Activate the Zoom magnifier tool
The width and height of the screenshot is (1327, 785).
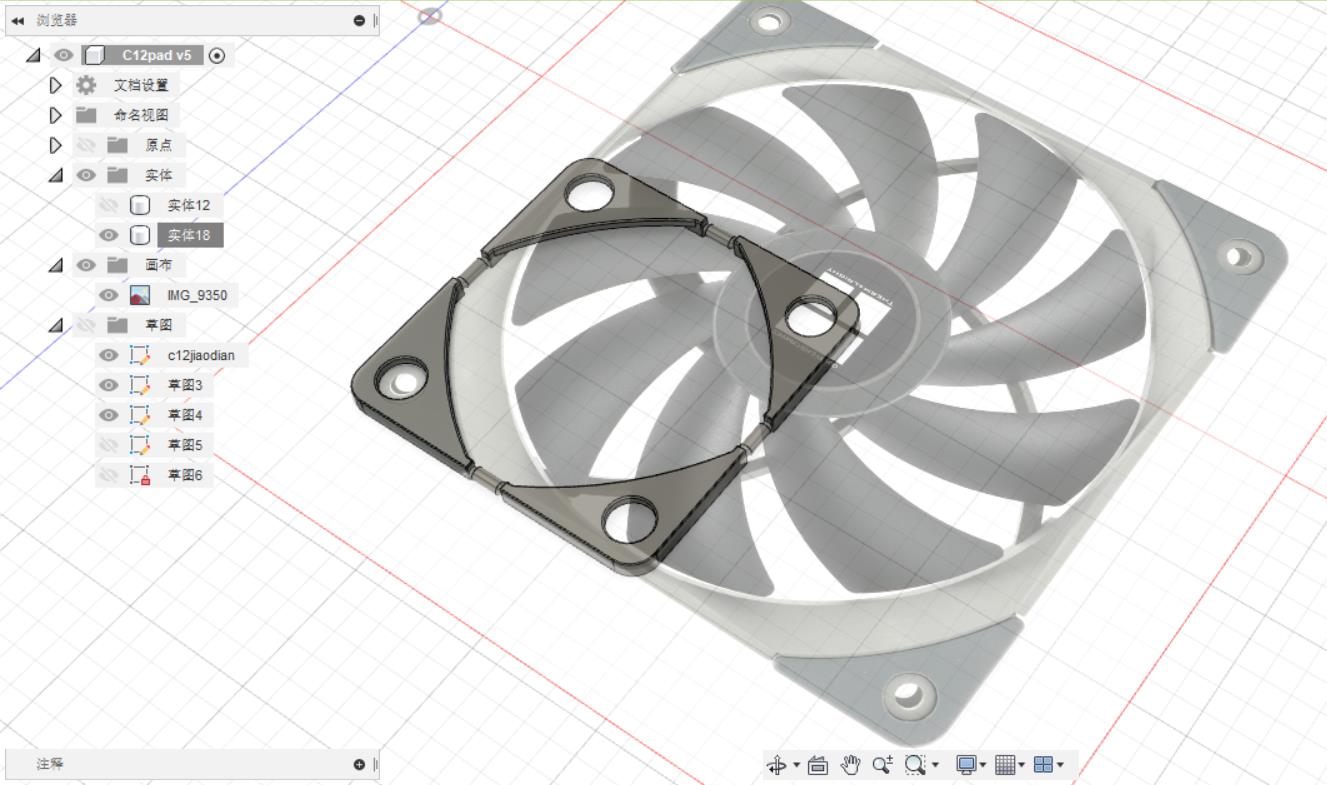point(882,765)
